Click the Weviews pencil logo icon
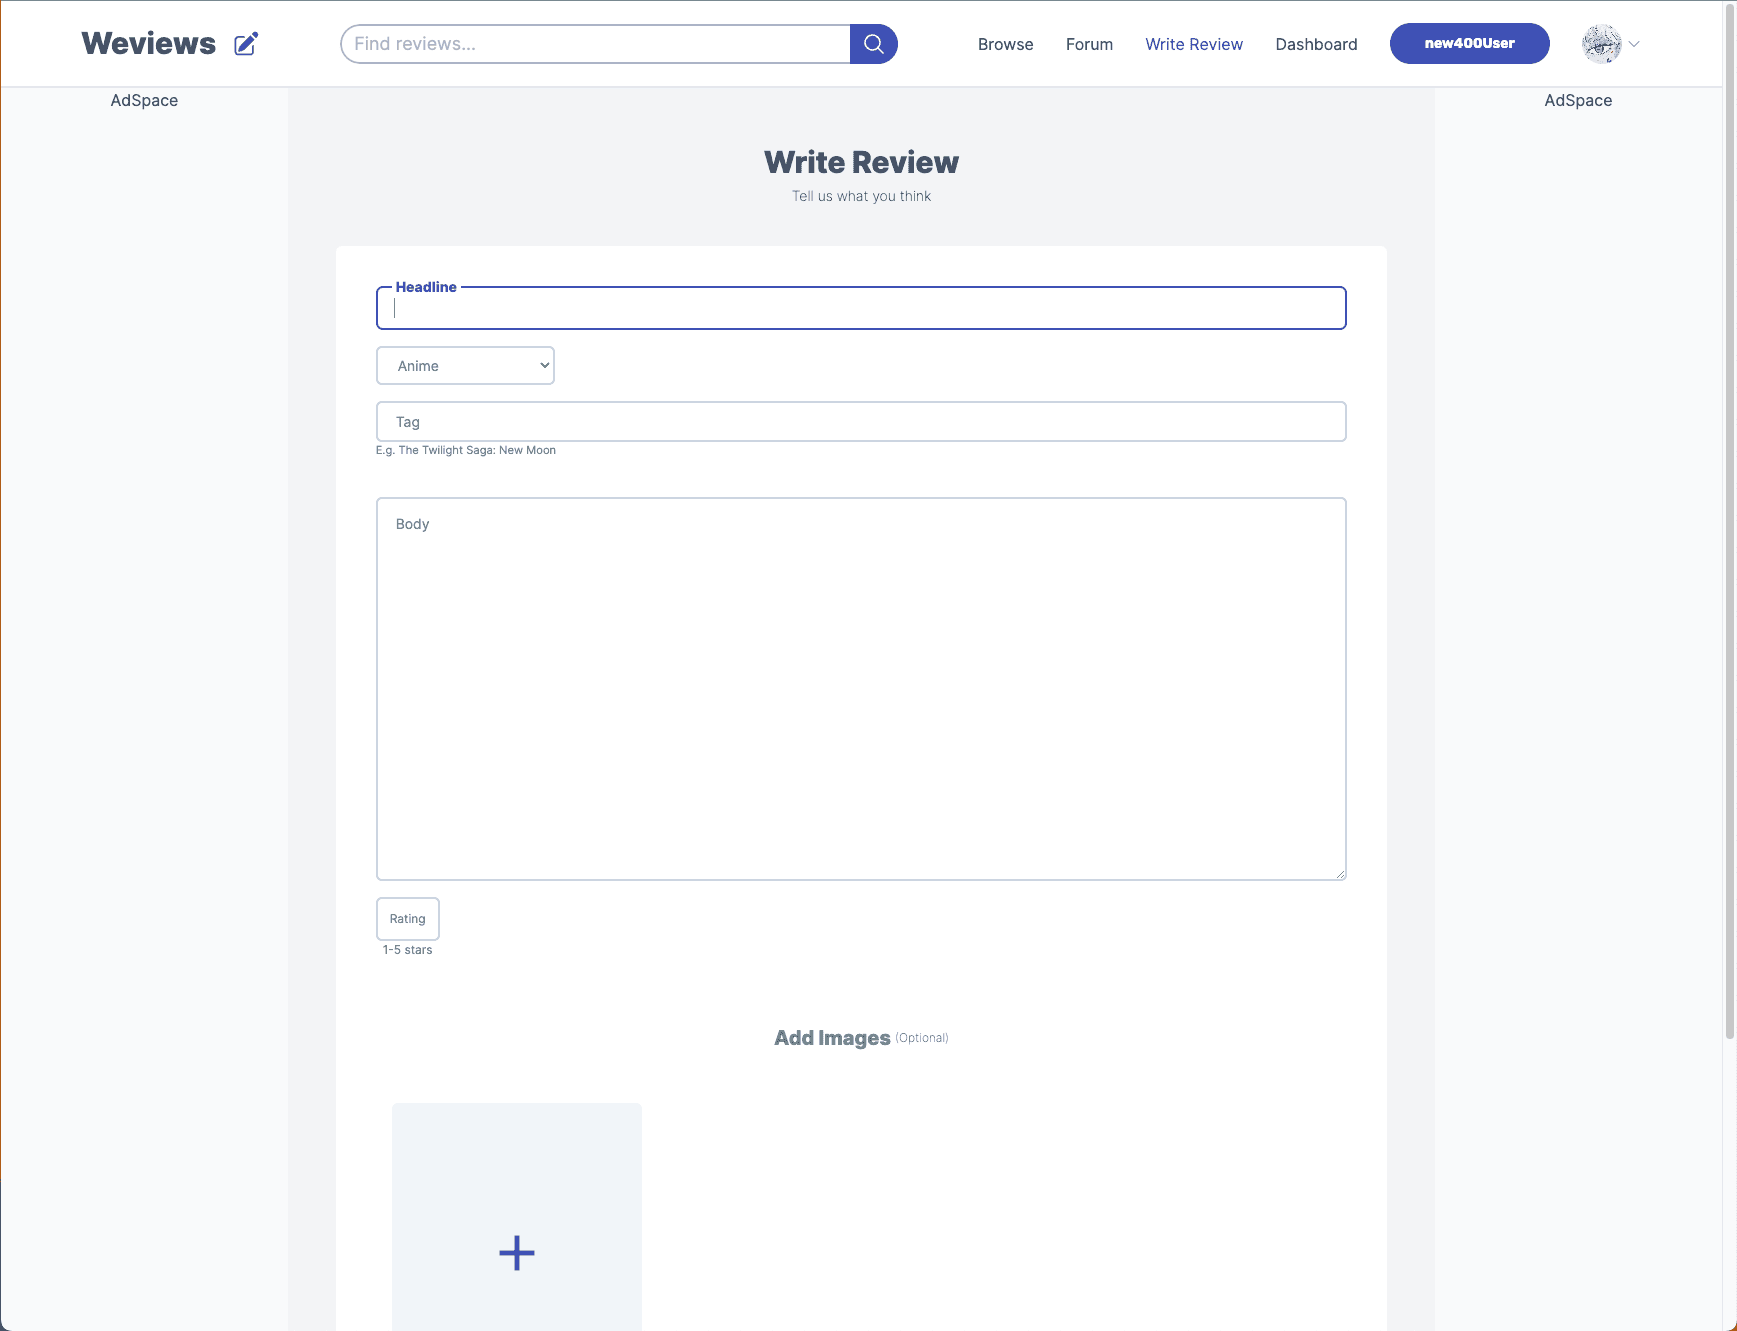 (x=246, y=44)
